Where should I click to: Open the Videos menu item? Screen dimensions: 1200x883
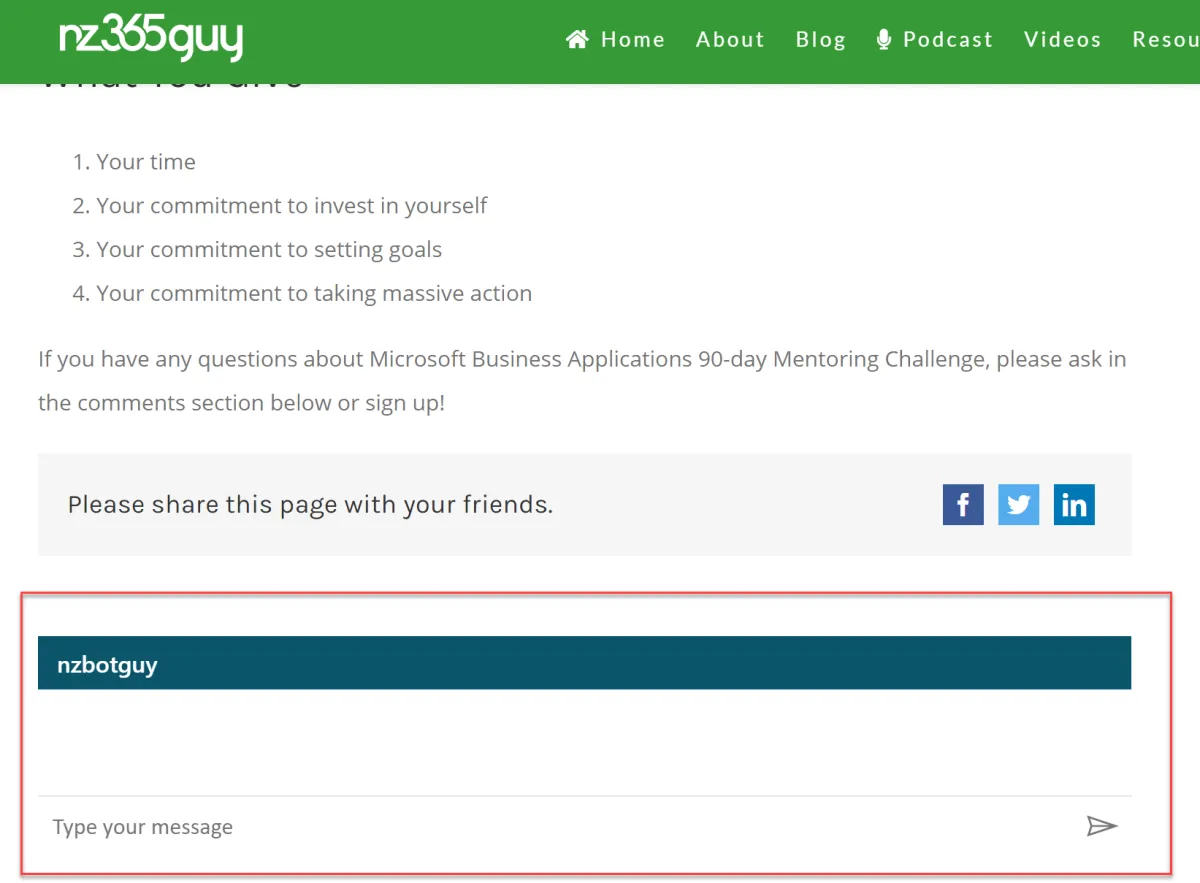coord(1063,39)
